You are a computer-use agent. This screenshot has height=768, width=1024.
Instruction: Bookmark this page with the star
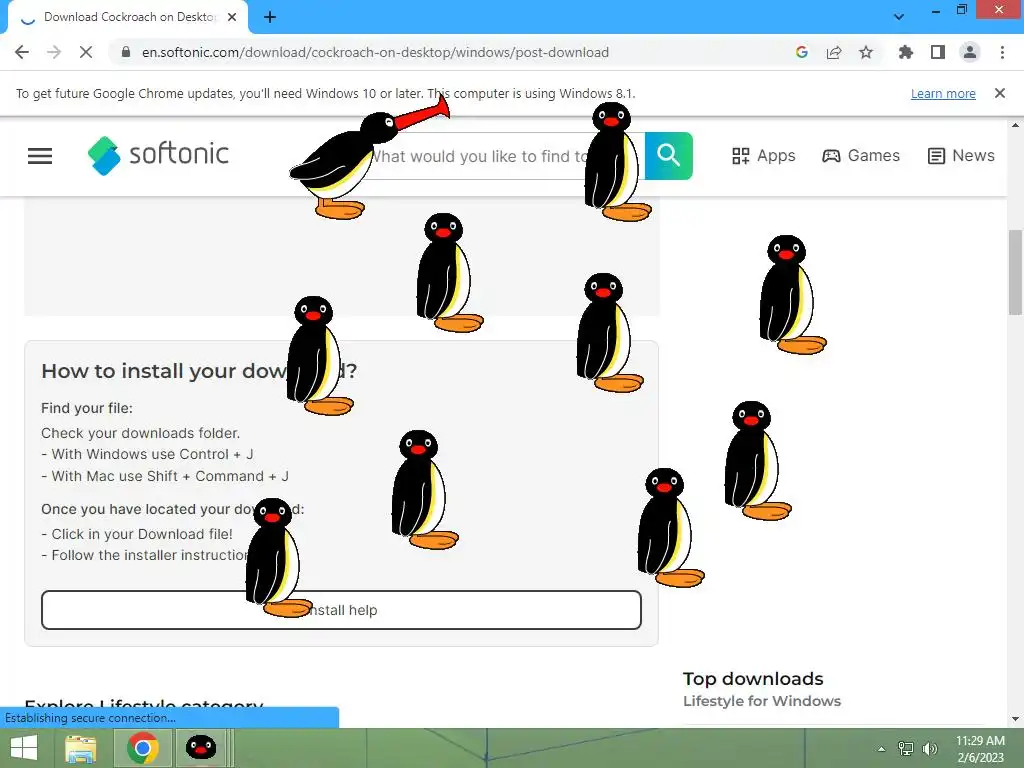[866, 52]
